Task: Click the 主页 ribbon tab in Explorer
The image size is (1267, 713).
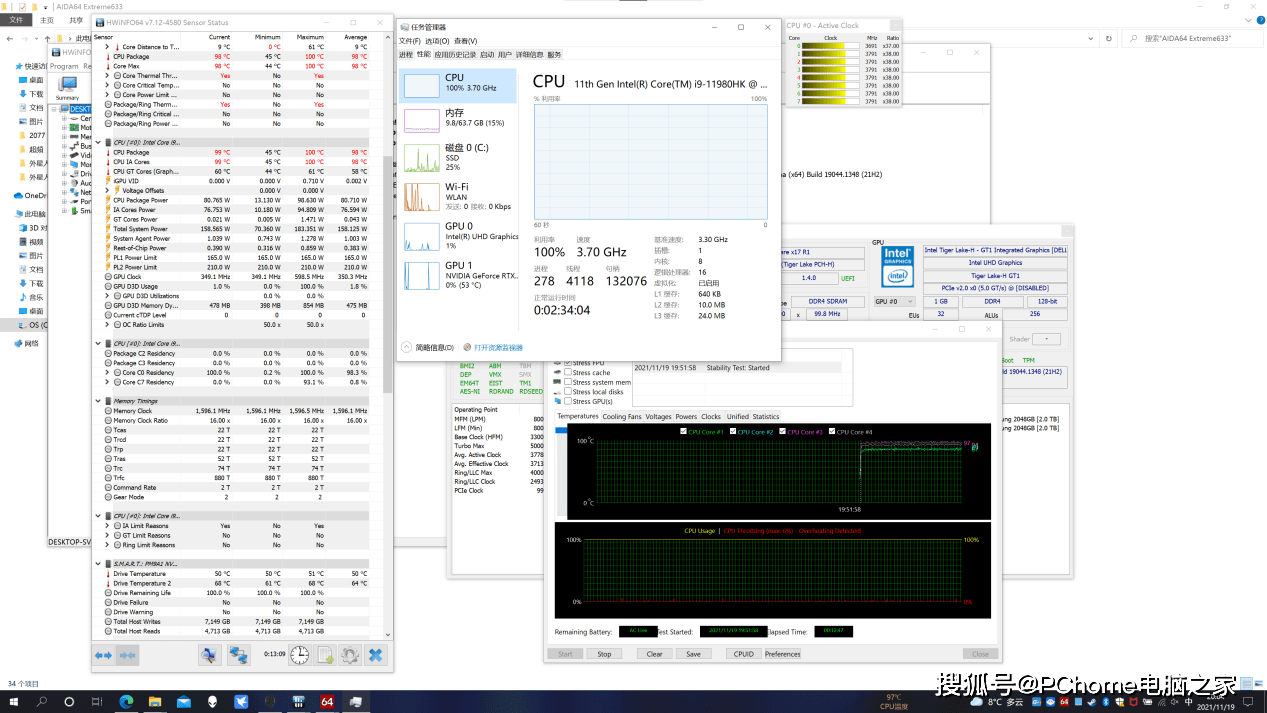Action: (x=47, y=20)
